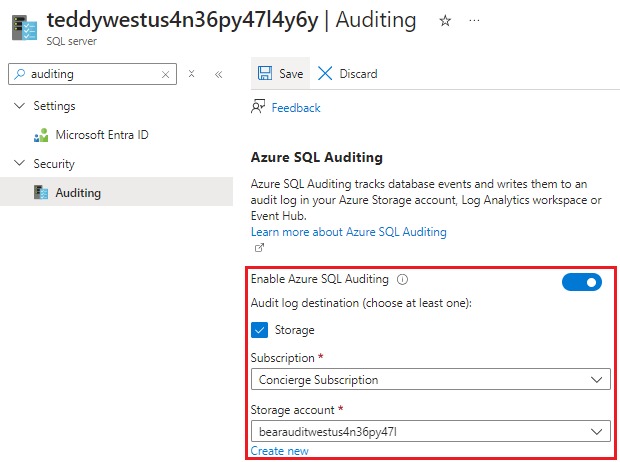The height and width of the screenshot is (462, 620).
Task: Click the Security group label
Action: coord(54,164)
